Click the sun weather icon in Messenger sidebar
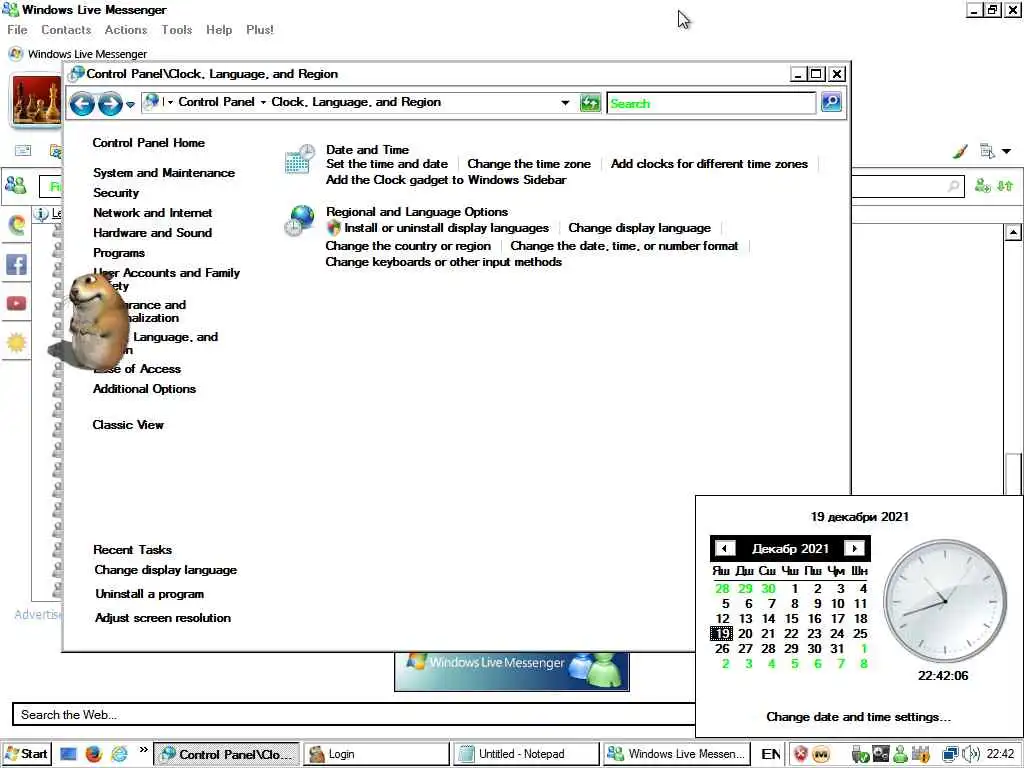Image resolution: width=1024 pixels, height=768 pixels. click(x=16, y=342)
